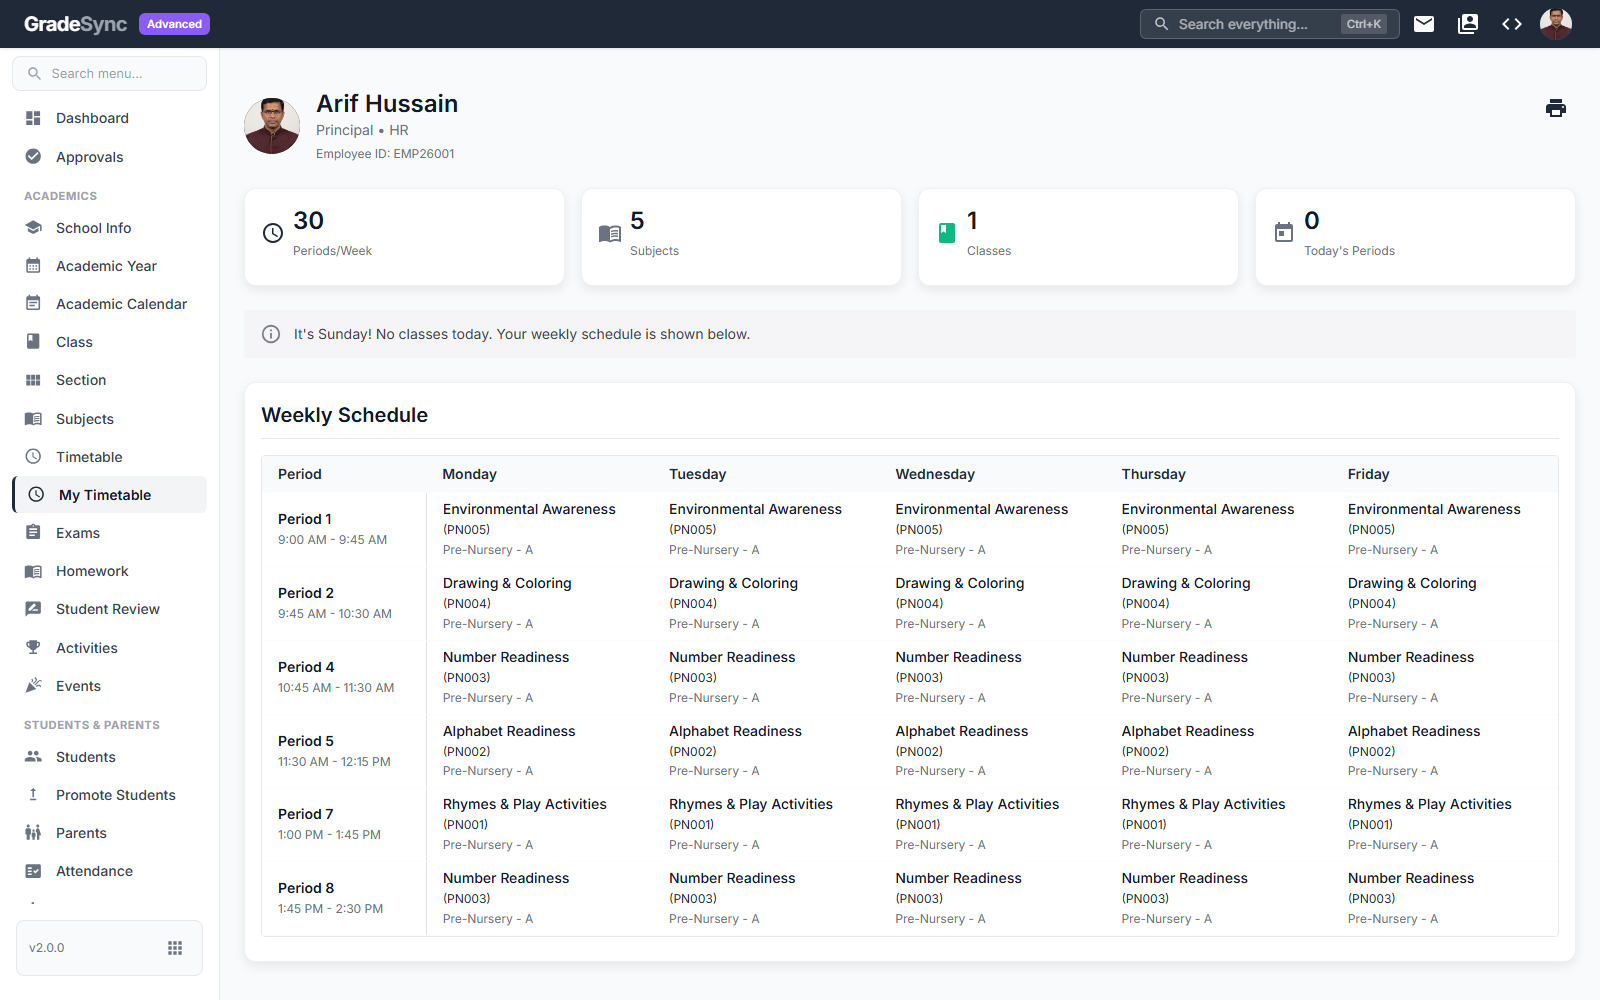Viewport: 1600px width, 1000px height.
Task: Click the GradeSync logo
Action: pyautogui.click(x=76, y=24)
